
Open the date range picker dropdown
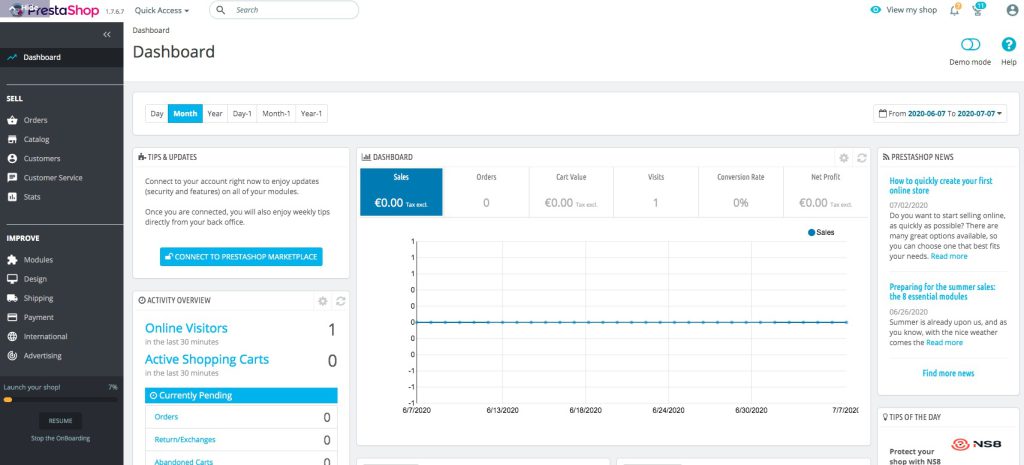[940, 114]
